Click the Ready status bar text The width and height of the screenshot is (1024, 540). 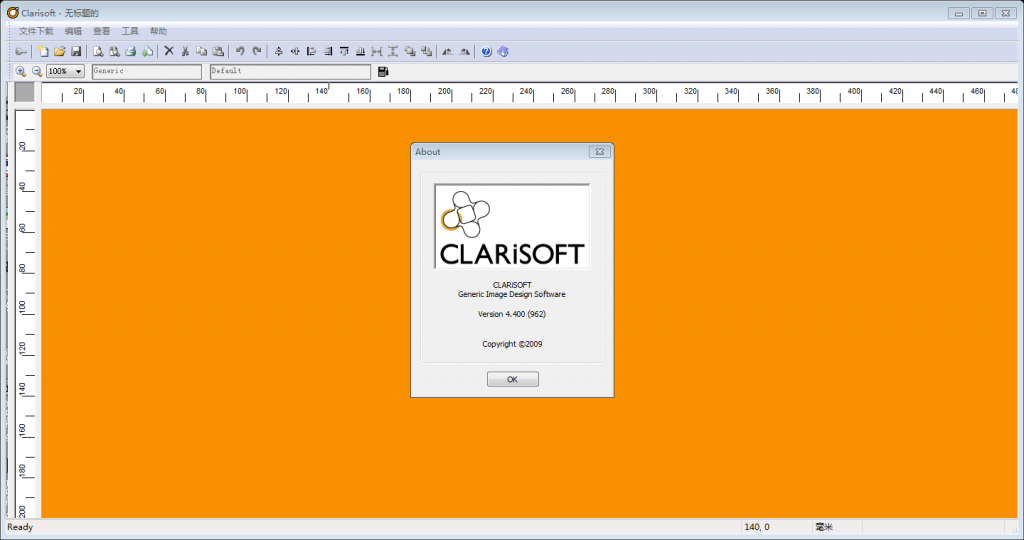pyautogui.click(x=20, y=527)
